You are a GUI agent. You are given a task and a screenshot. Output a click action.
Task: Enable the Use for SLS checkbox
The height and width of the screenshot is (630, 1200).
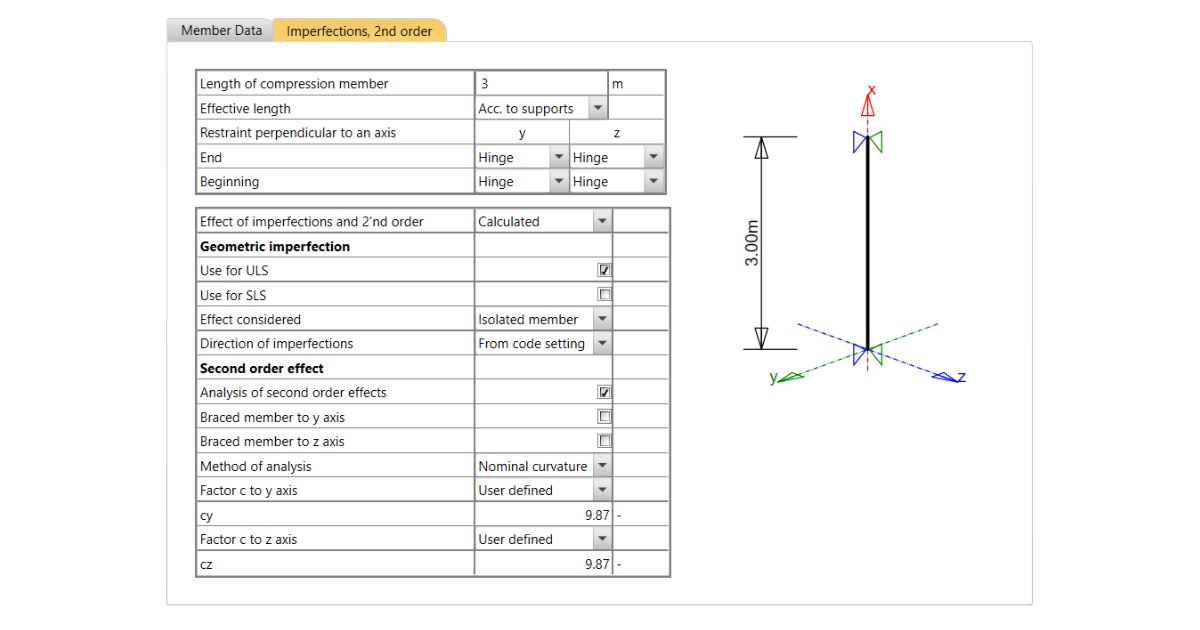604,294
